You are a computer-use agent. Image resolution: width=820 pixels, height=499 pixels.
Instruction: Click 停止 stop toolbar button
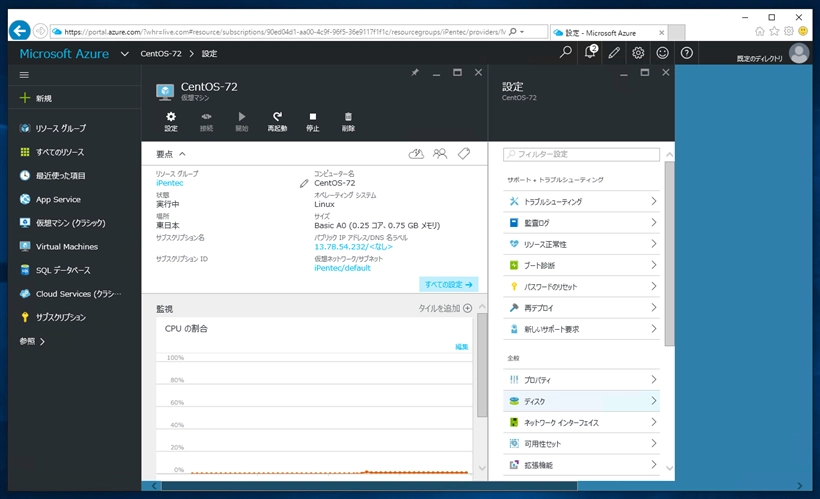313,121
